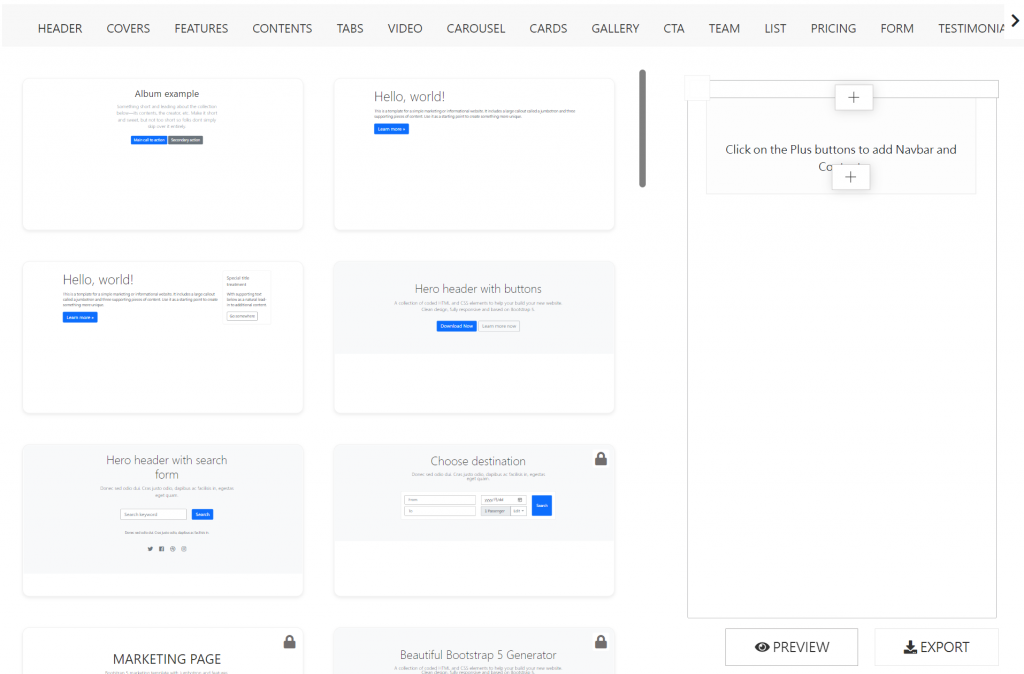Screen dimensions: 1024x674
Task: Switch to the COVERS tab
Action: pyautogui.click(x=128, y=29)
